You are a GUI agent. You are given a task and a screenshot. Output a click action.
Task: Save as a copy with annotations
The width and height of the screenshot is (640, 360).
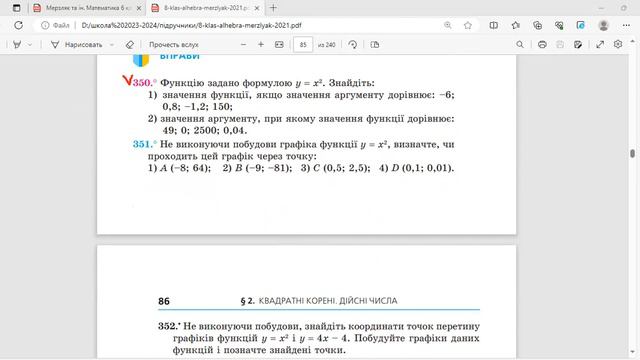578,44
